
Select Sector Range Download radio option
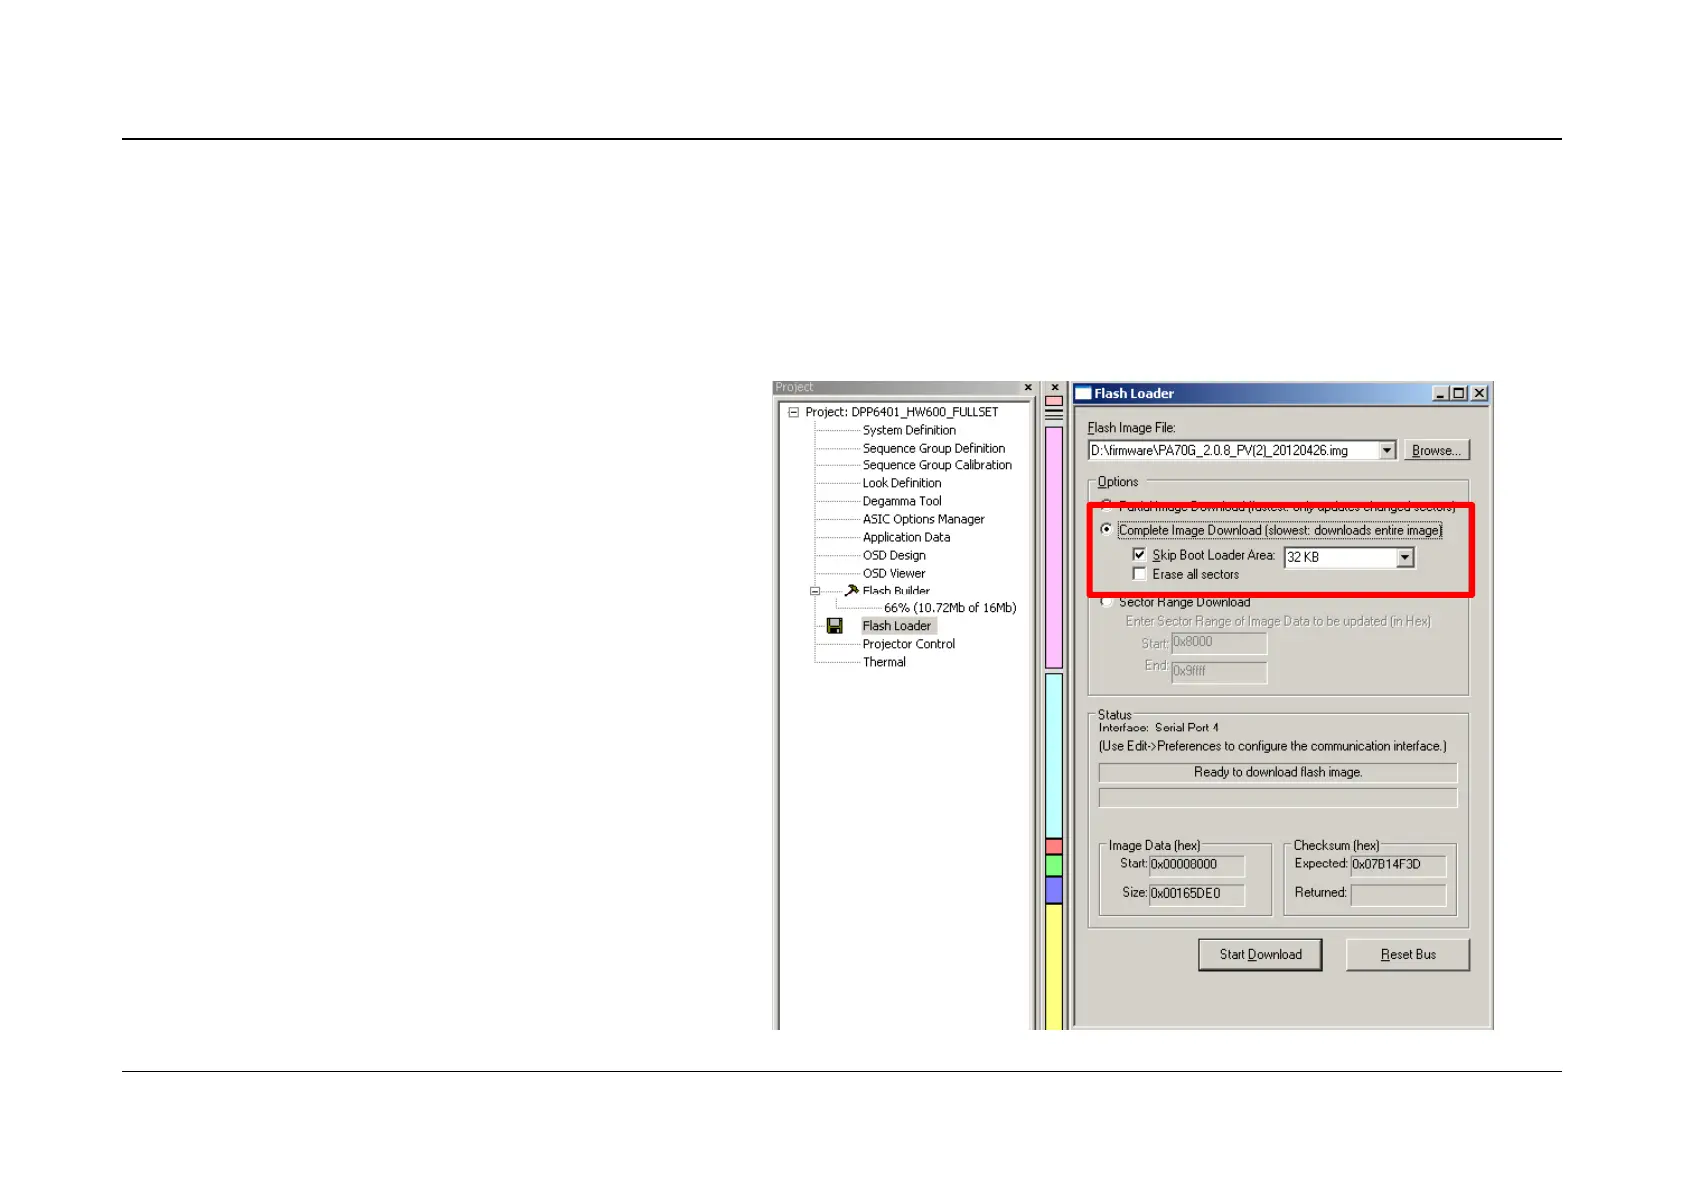pyautogui.click(x=1106, y=601)
